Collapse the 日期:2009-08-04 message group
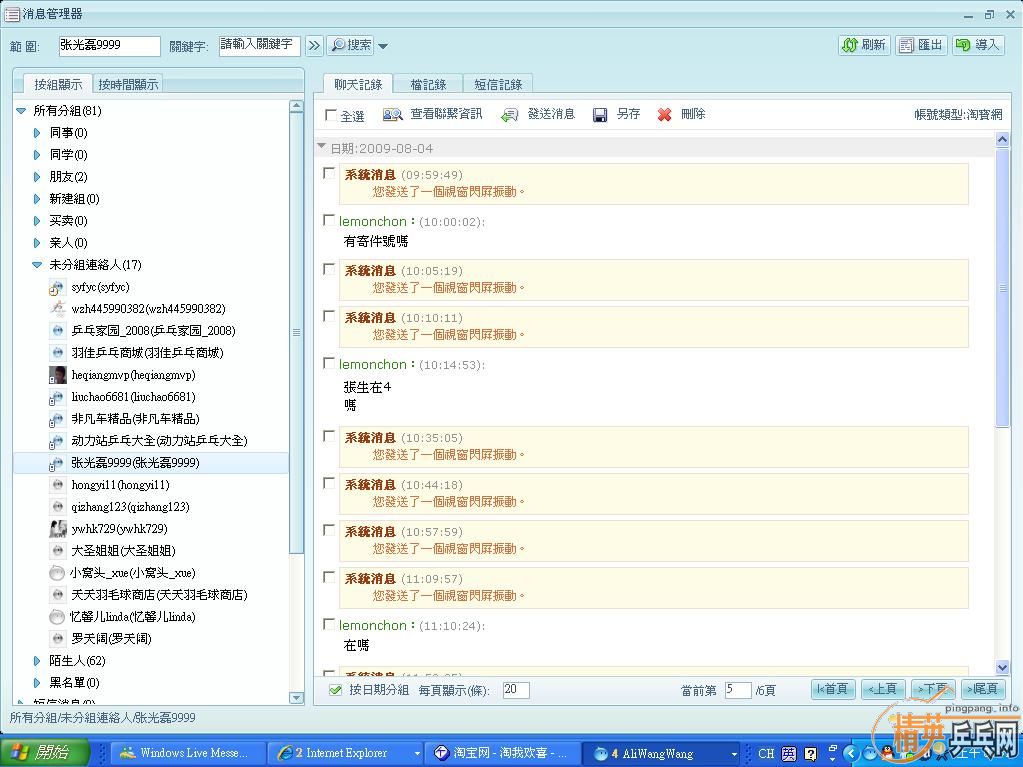Screen dimensions: 1023x767 tap(321, 147)
